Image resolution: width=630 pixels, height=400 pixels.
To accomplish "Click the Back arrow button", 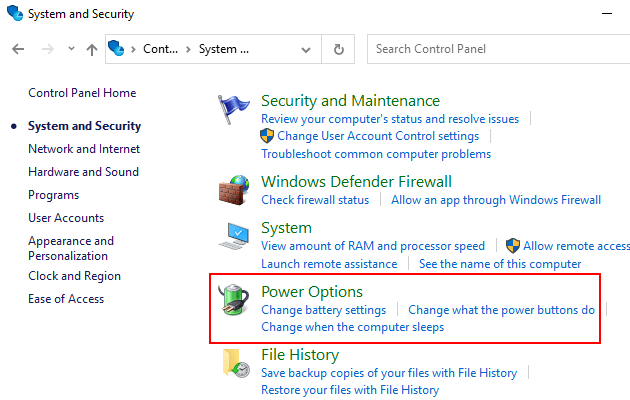I will pyautogui.click(x=18, y=49).
